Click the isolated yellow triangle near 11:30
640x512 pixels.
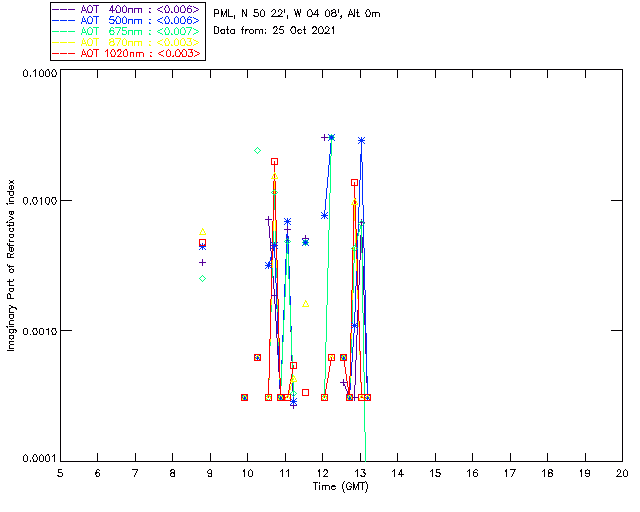pyautogui.click(x=306, y=304)
